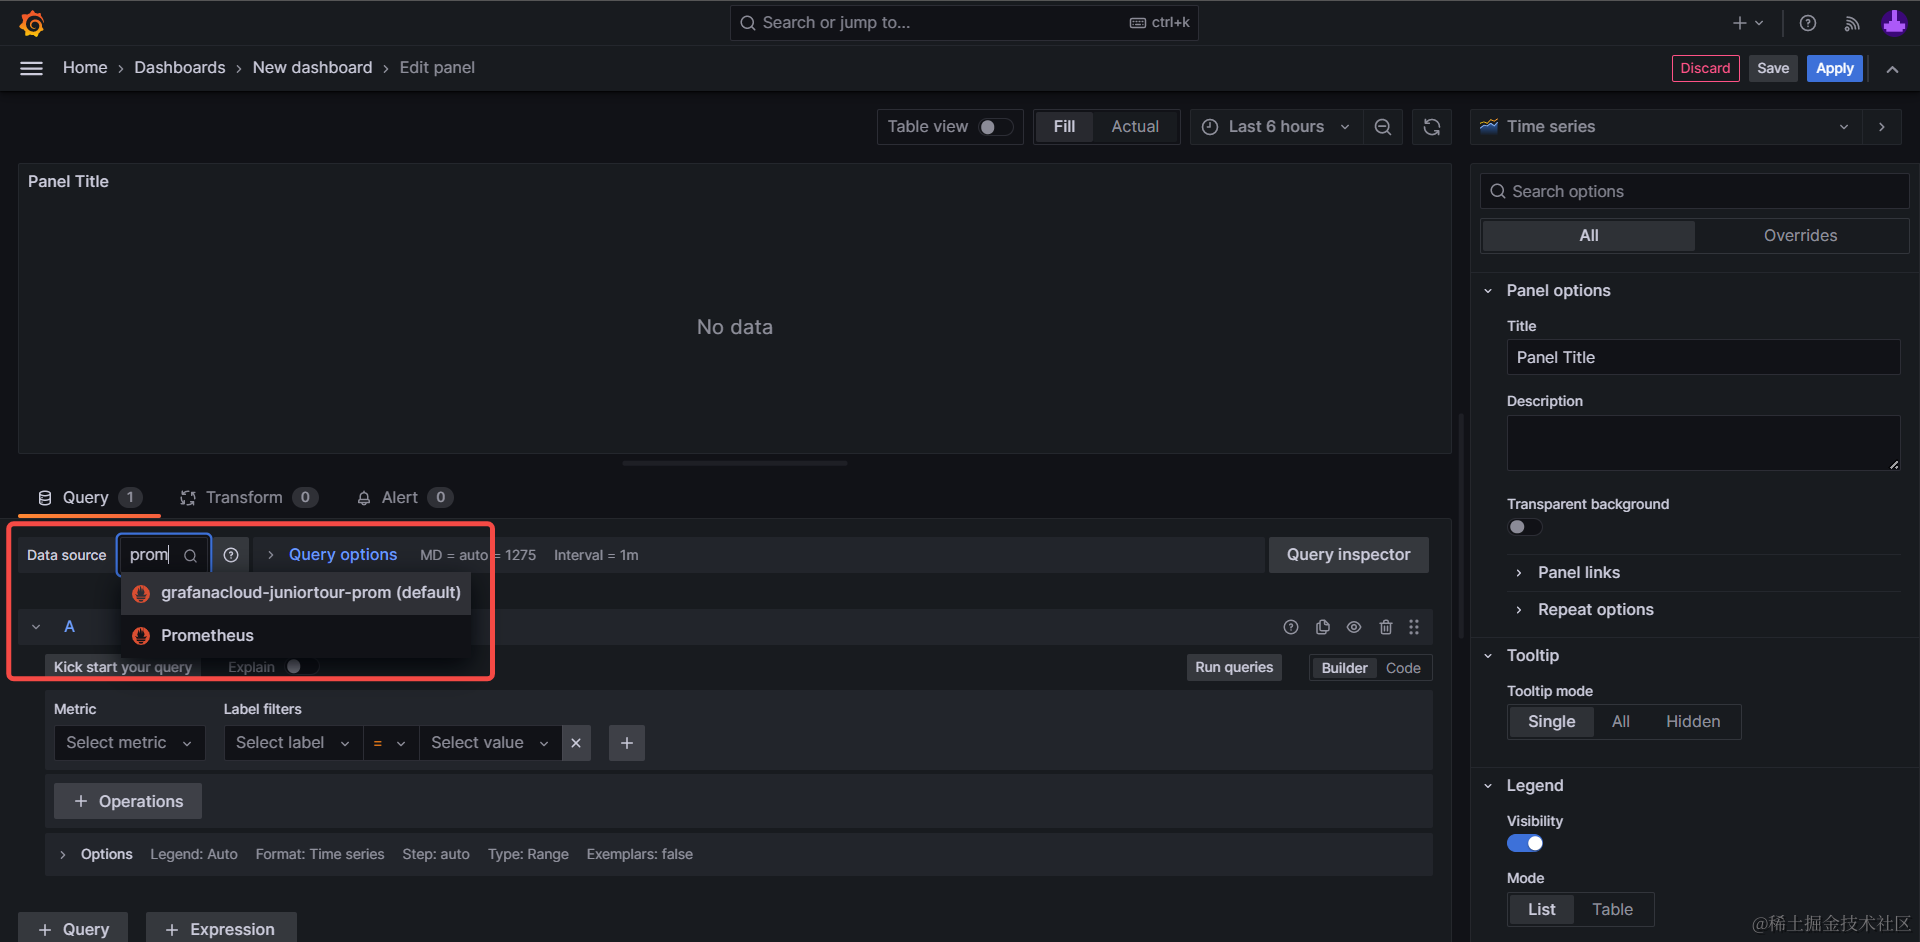
Task: Open the hamburger navigation menu
Action: click(32, 68)
